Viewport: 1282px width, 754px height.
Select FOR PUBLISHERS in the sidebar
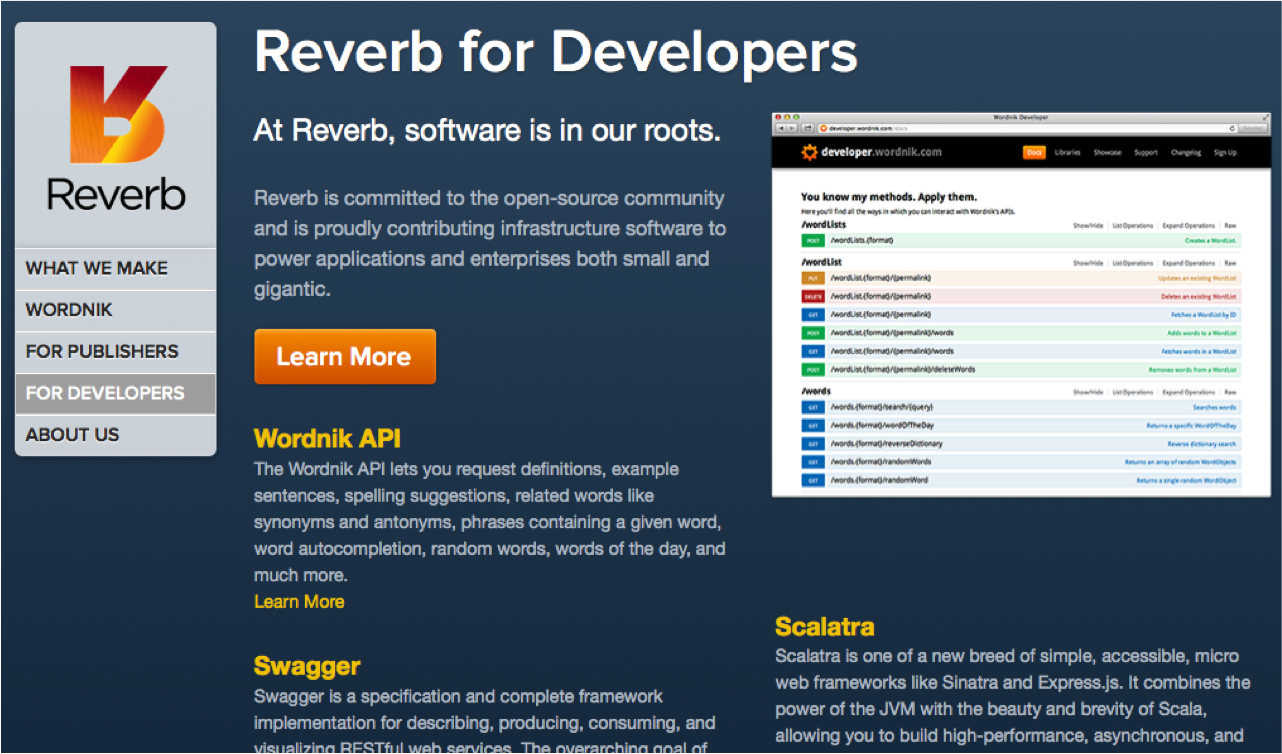point(116,352)
